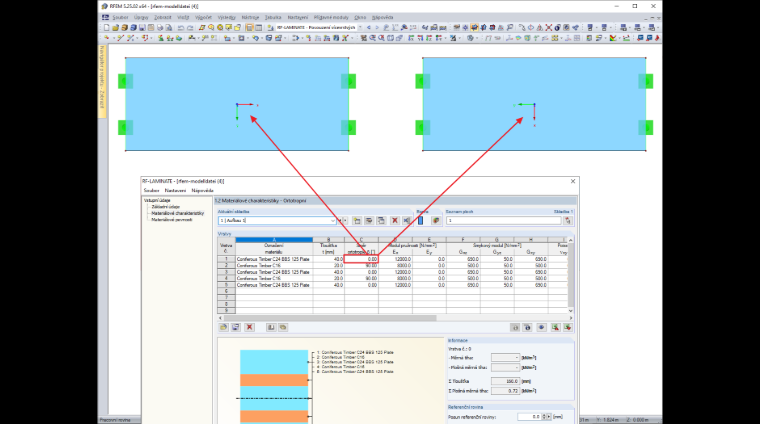The image size is (760, 424).
Task: Select row 2 Coniferous Timber C16 cell
Action: click(x=274, y=266)
